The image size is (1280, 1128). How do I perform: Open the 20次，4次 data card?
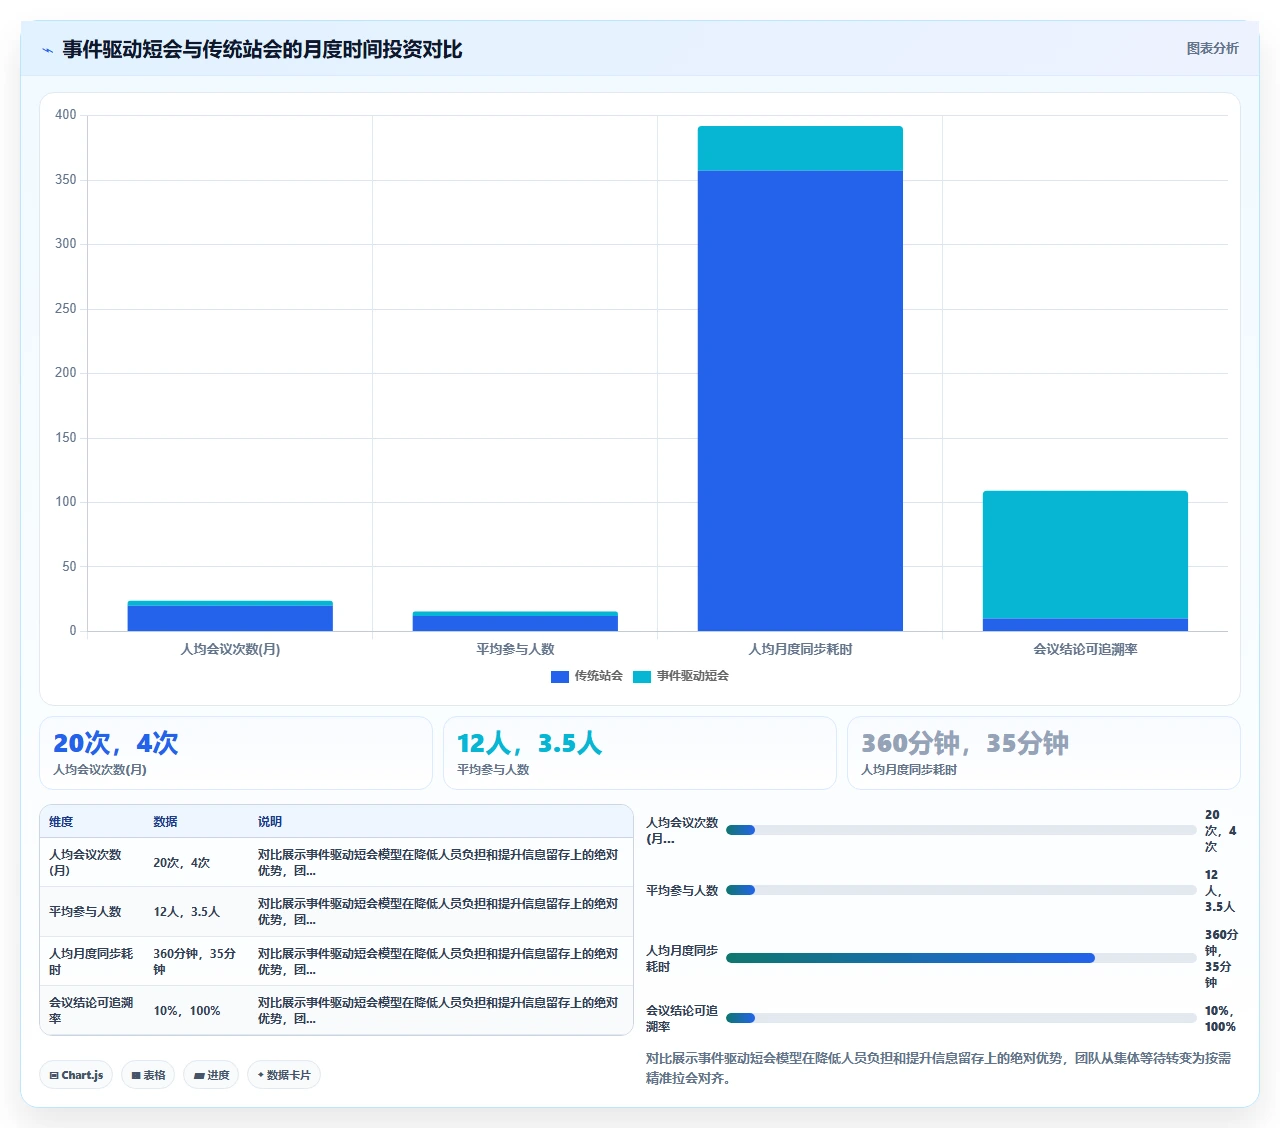(236, 753)
